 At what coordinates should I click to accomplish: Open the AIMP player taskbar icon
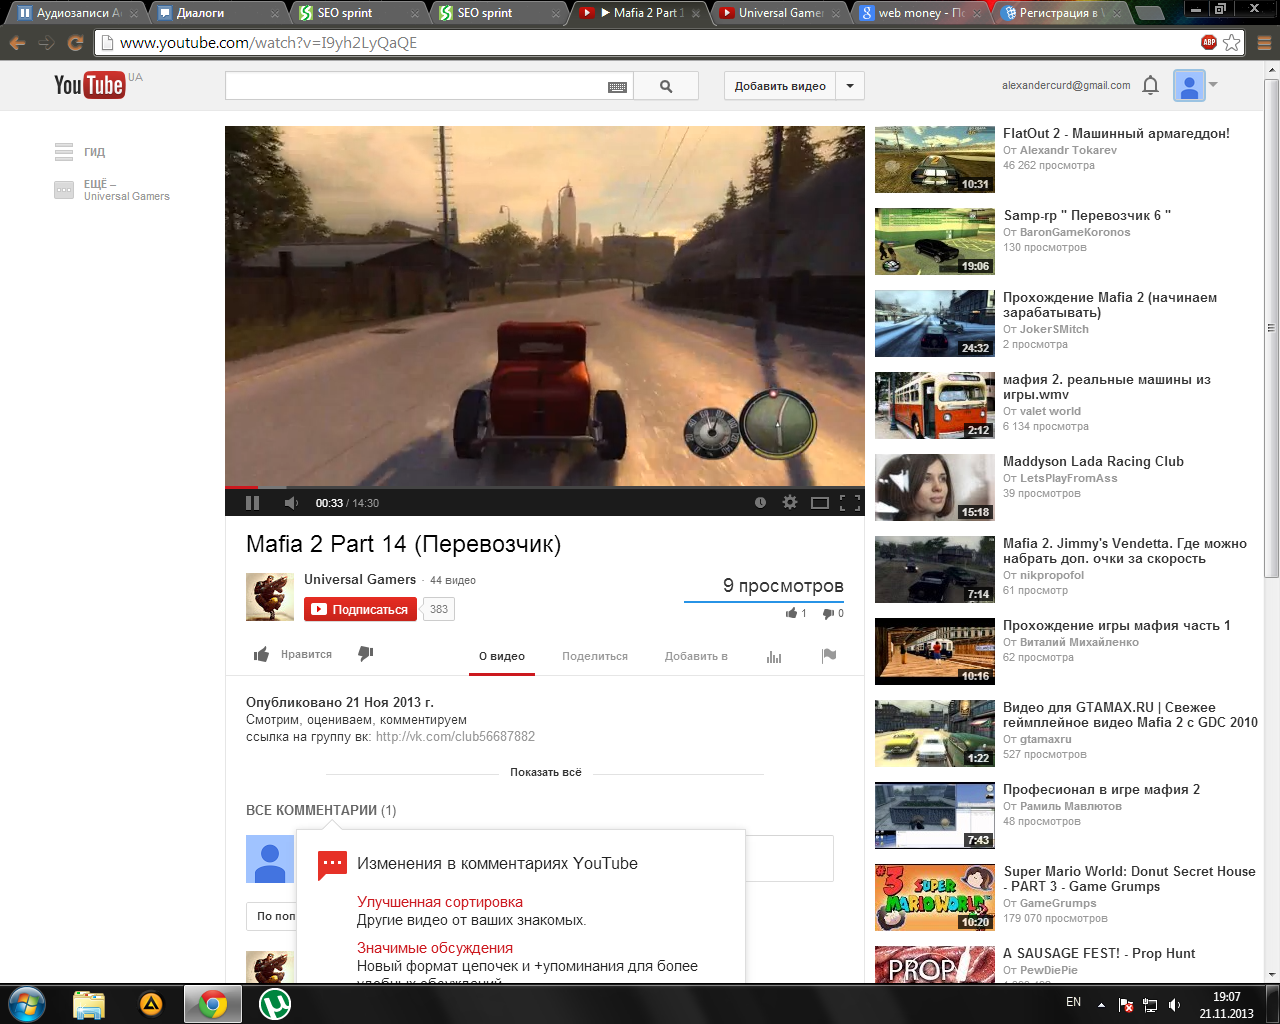[151, 1004]
